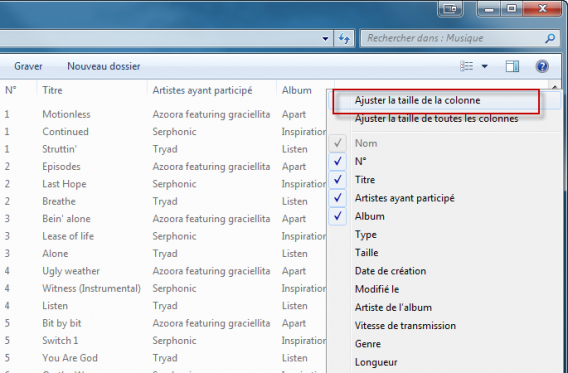Click the refresh icon beside the address bar
Image resolution: width=568 pixels, height=373 pixels.
tap(344, 38)
